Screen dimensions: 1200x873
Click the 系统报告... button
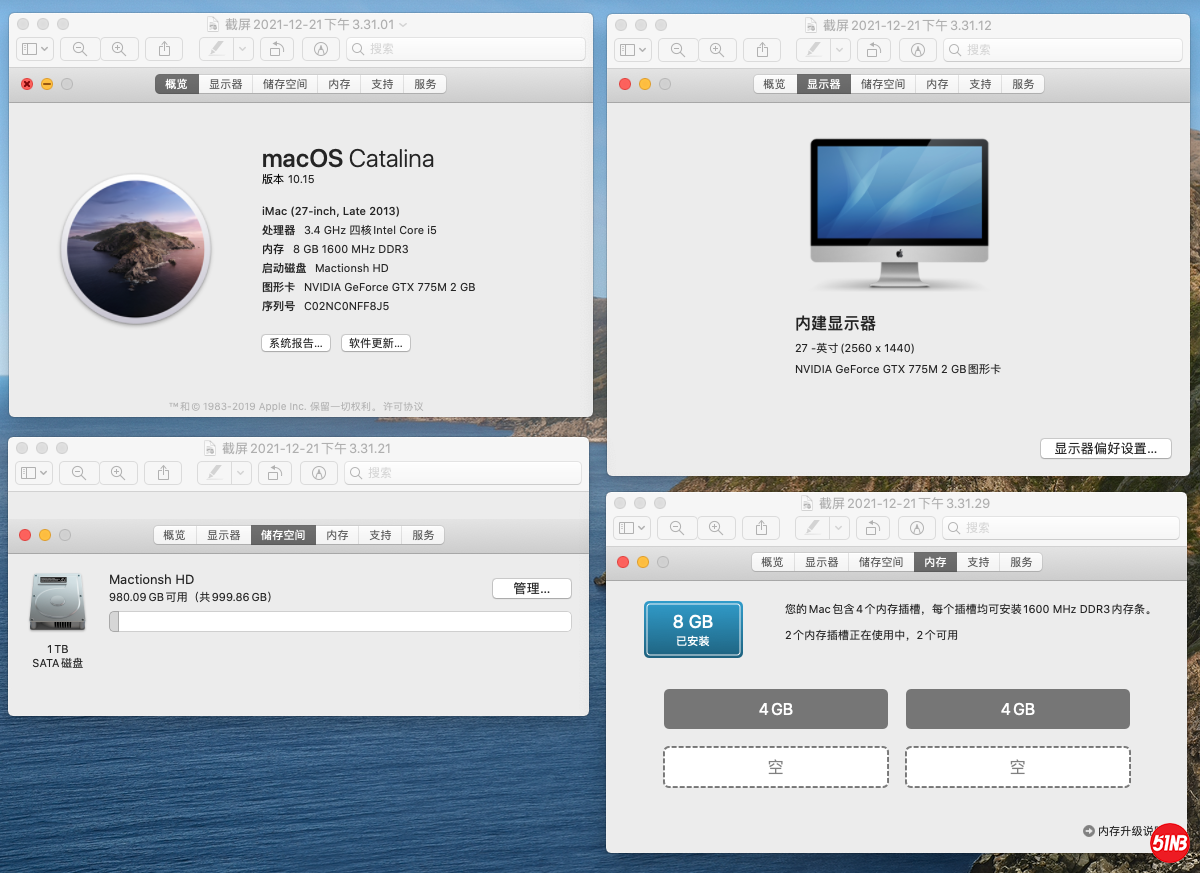click(296, 343)
